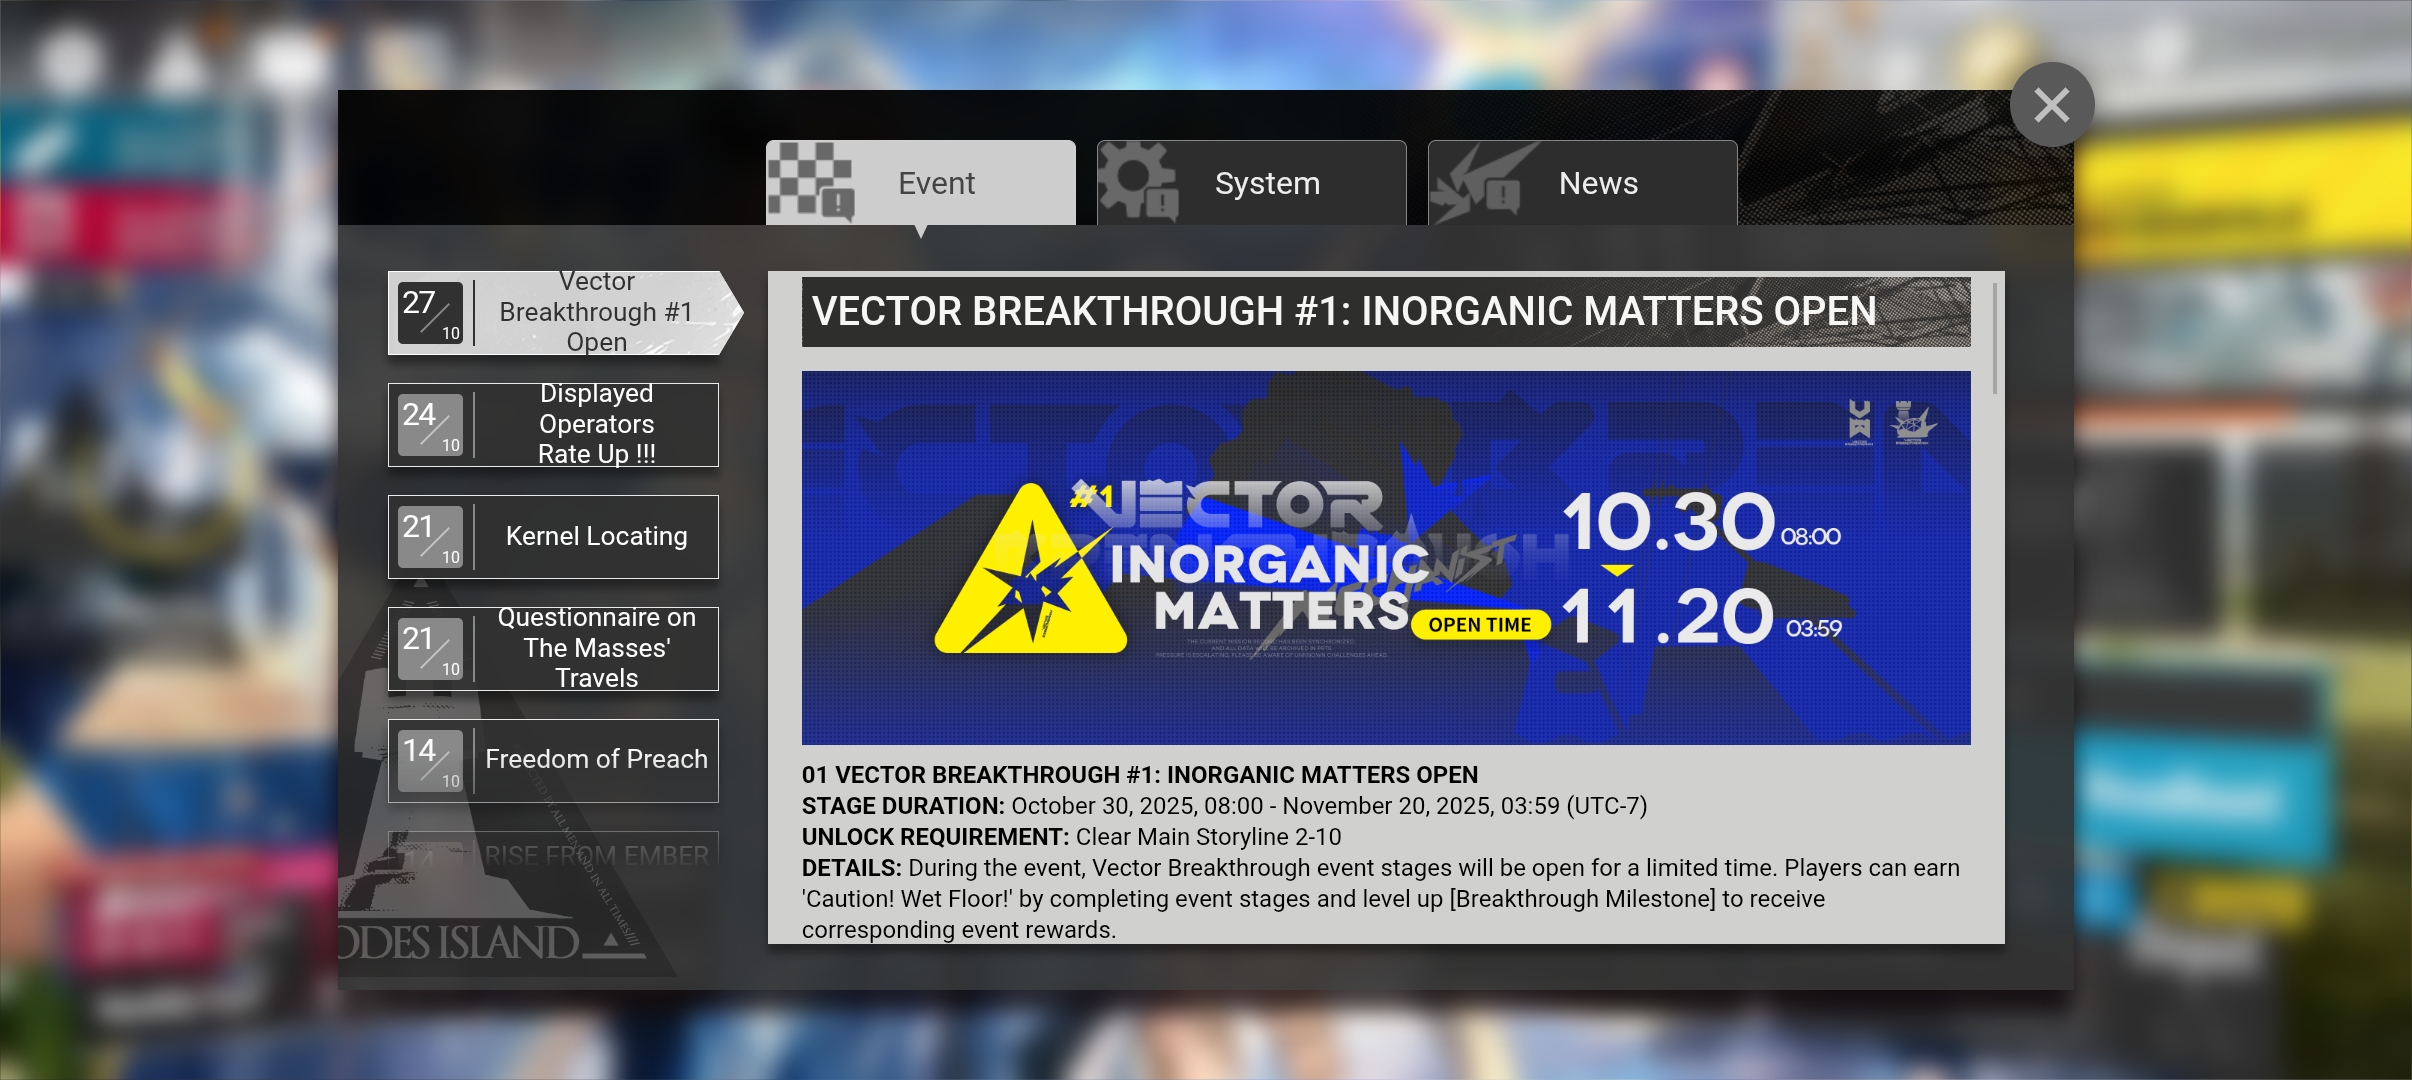Switch to the News tab
Screen dimensions: 2412x1080
[x=1597, y=184]
